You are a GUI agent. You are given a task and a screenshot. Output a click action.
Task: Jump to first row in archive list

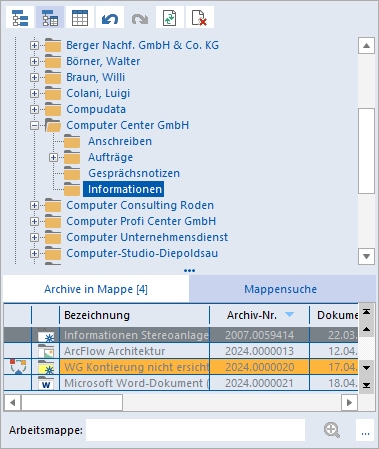[366, 312]
